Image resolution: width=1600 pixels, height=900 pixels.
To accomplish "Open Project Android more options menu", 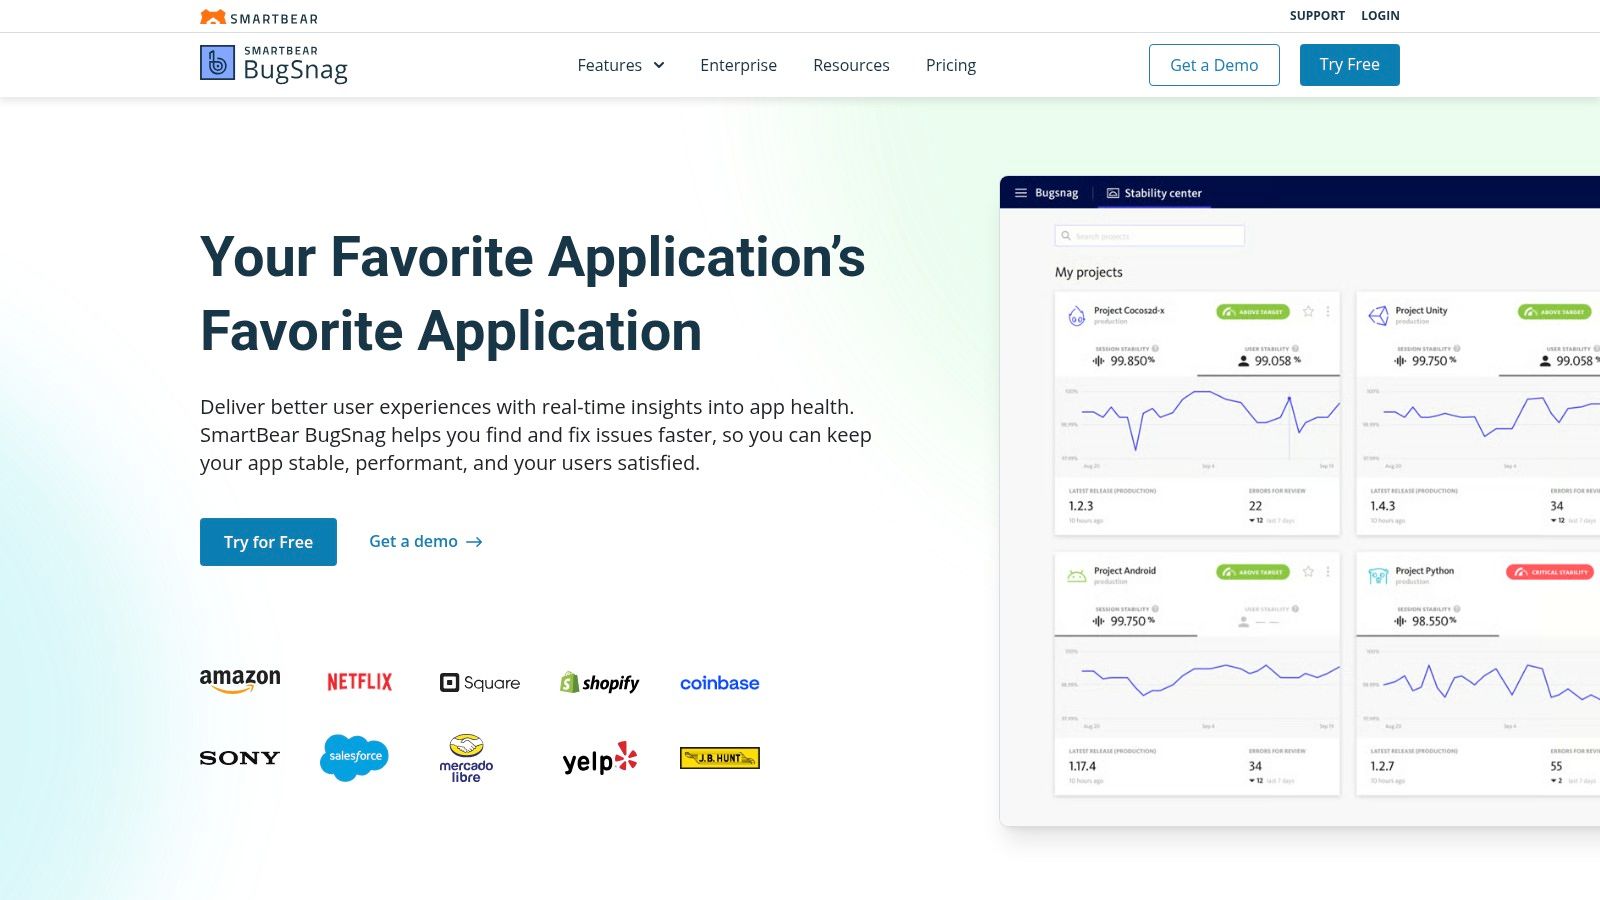I will (1328, 571).
